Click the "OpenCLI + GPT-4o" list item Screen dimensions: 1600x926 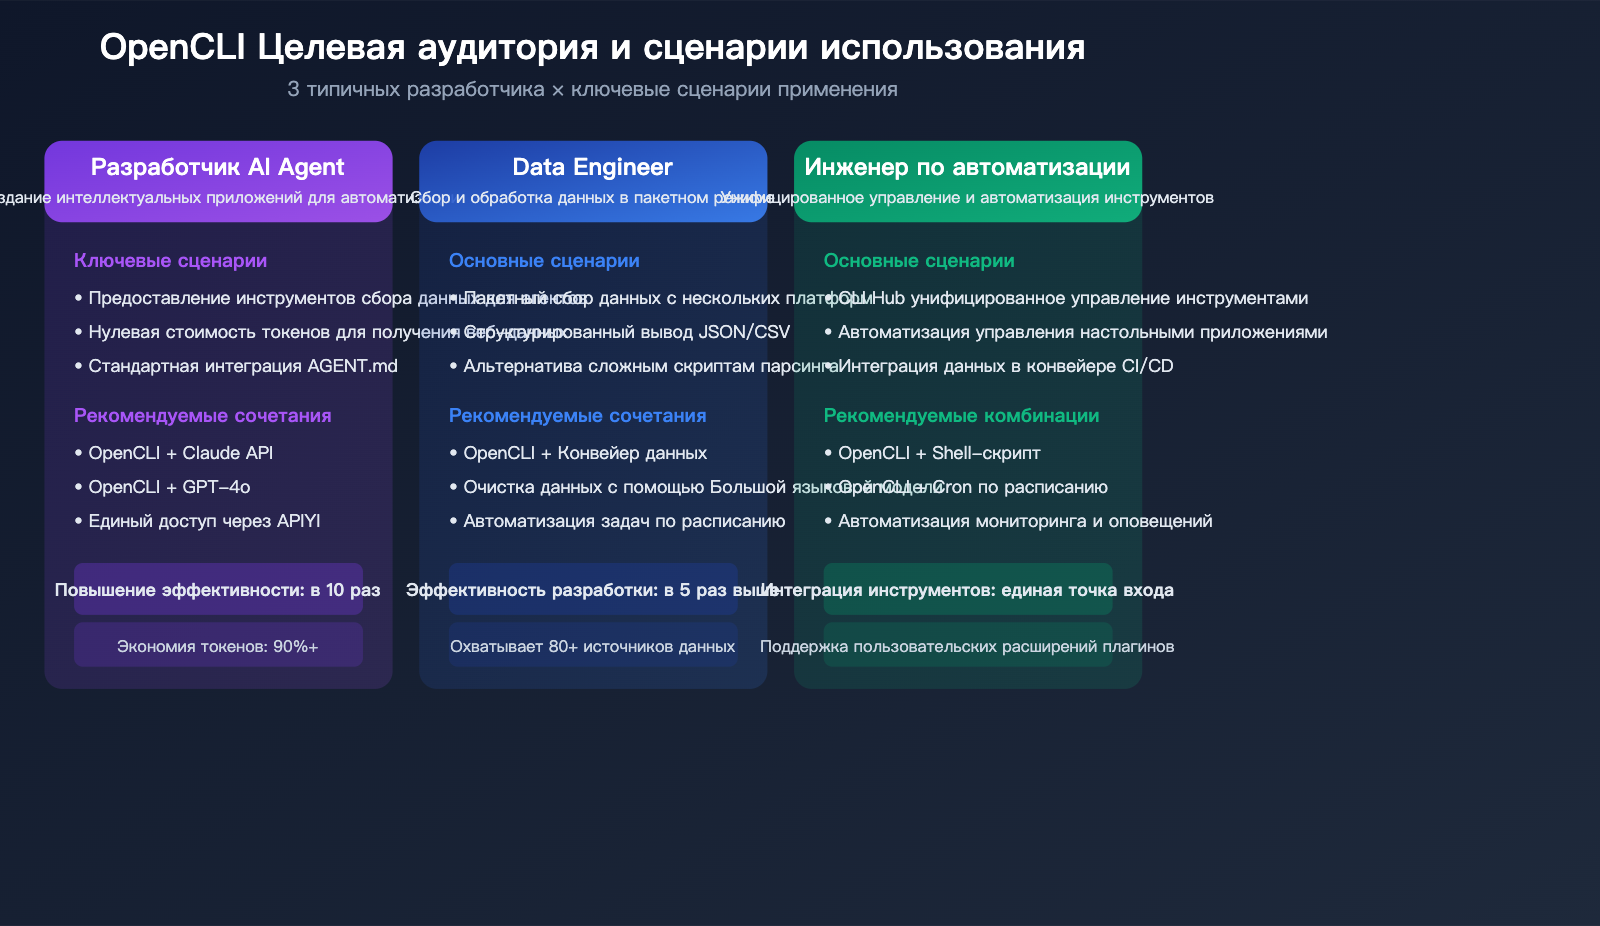pos(169,487)
